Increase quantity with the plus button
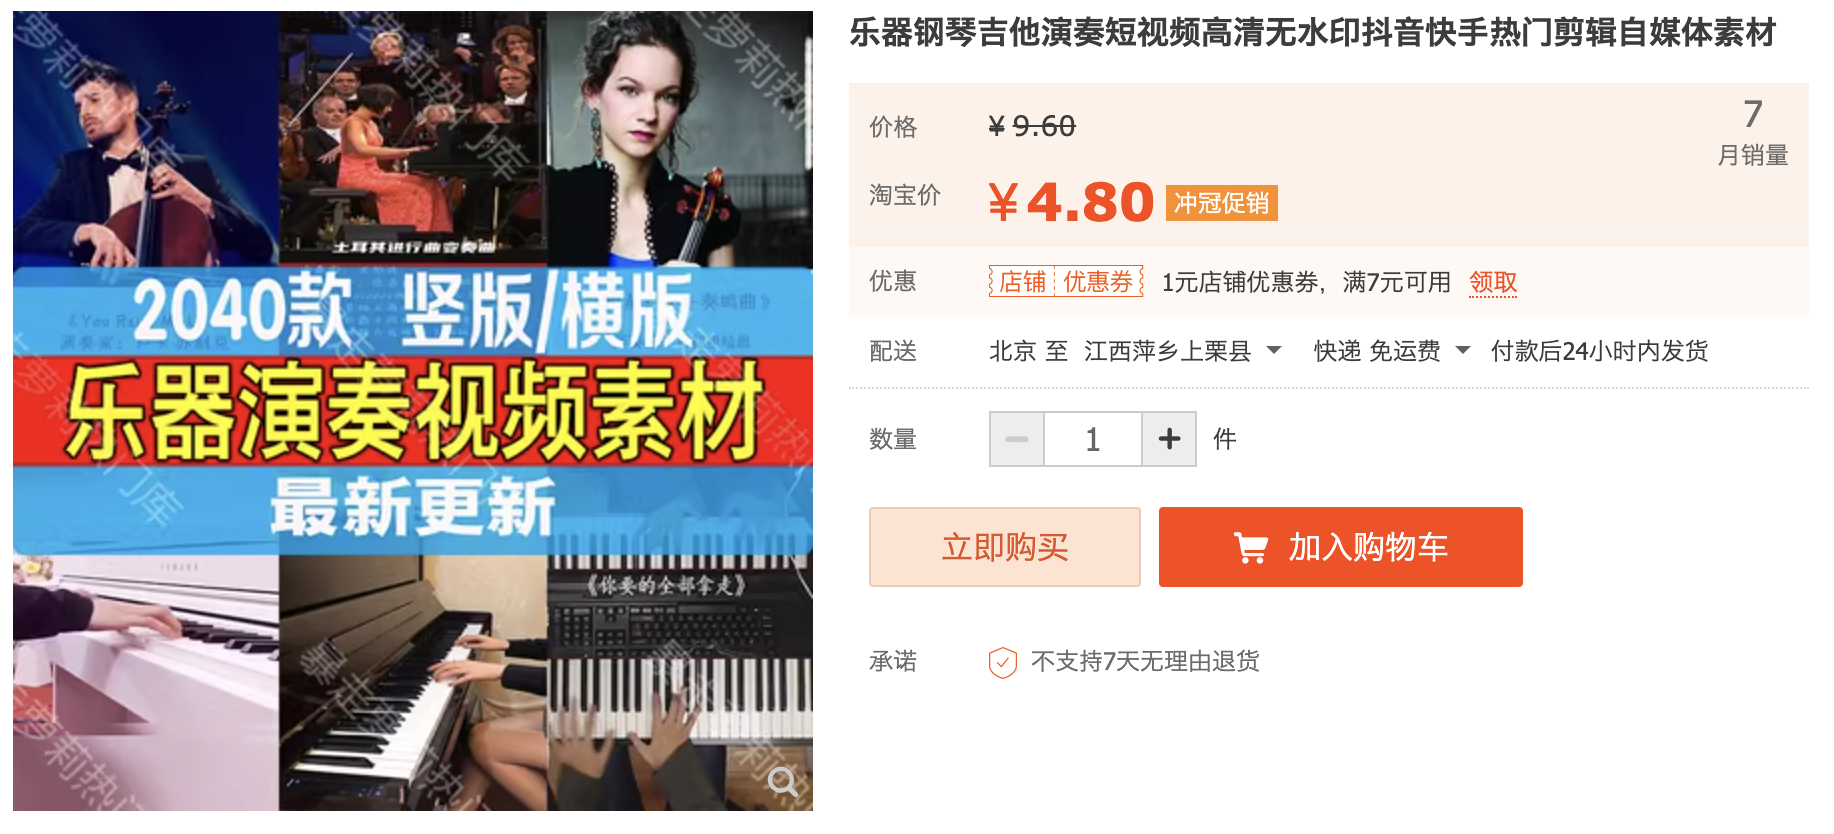This screenshot has height=834, width=1834. [1169, 439]
